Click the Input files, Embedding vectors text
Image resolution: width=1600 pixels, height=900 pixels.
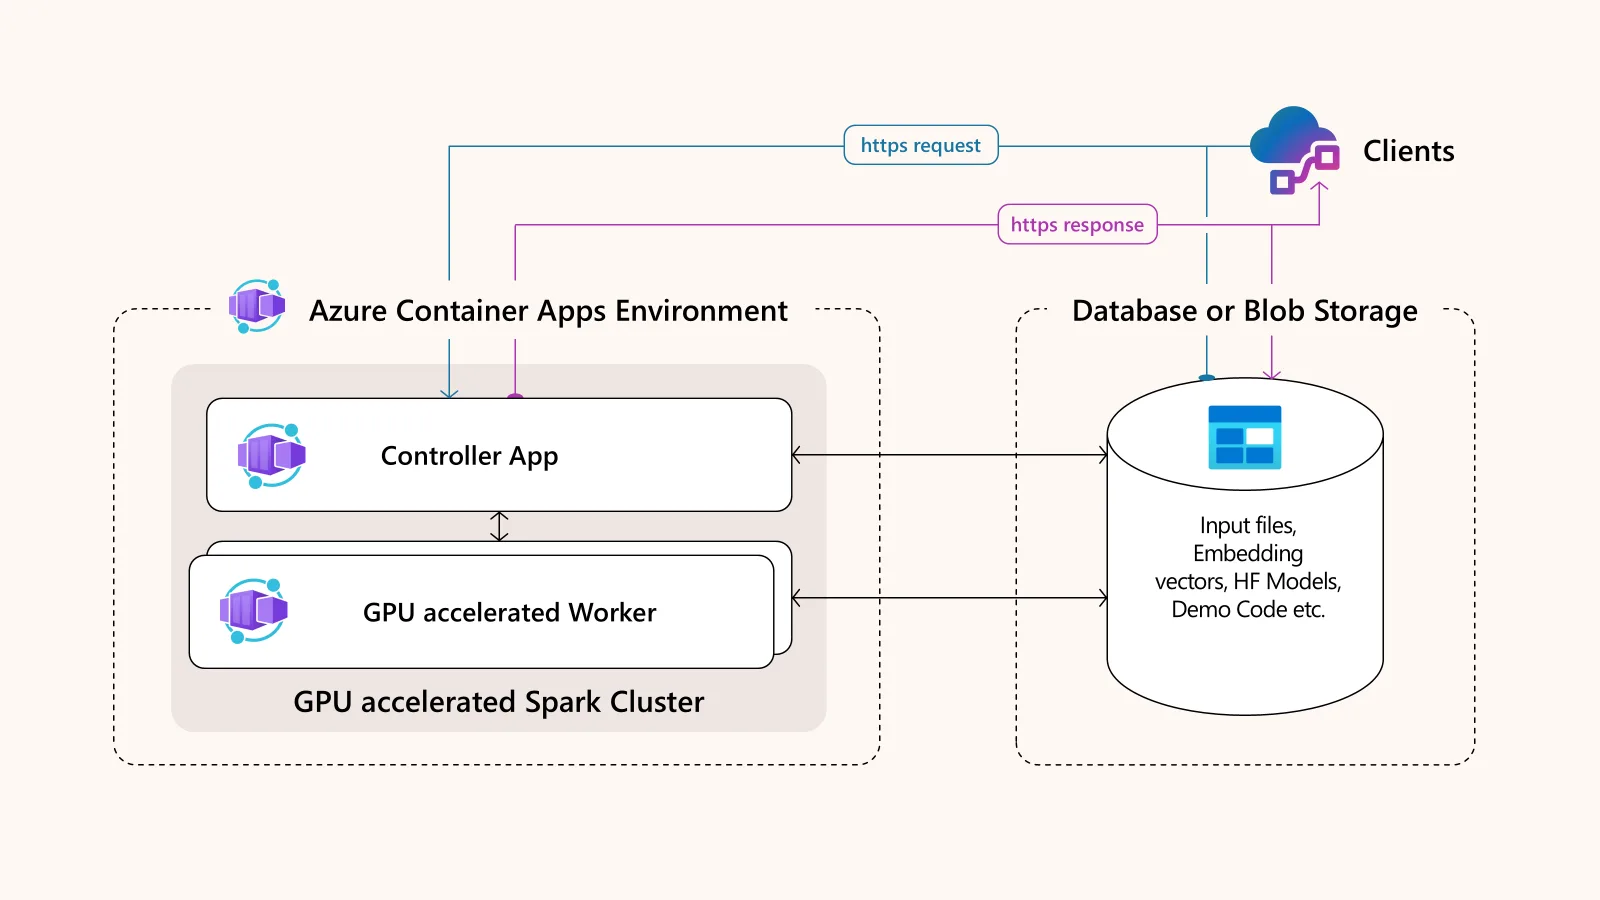(x=1248, y=567)
